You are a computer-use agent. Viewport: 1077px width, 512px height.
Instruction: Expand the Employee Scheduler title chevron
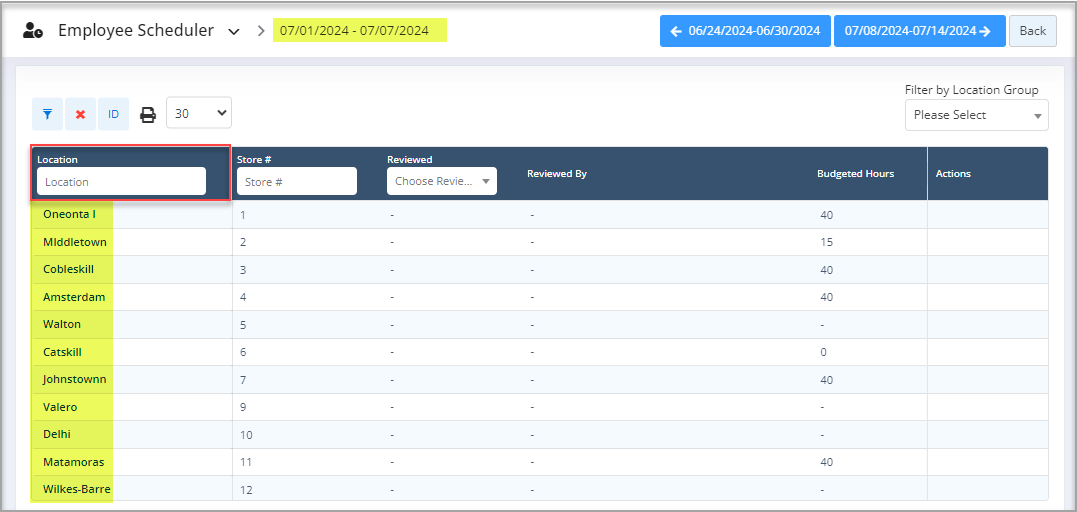[234, 31]
